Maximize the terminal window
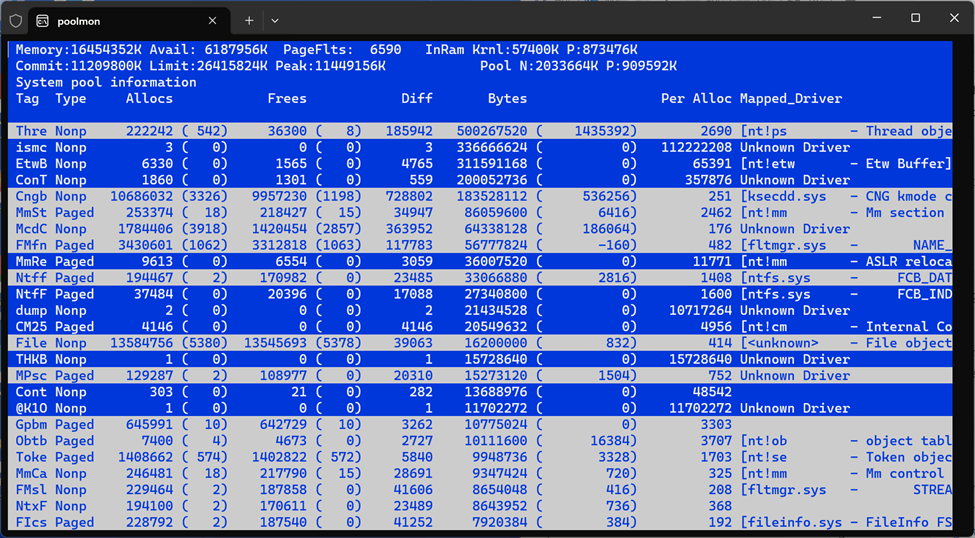This screenshot has width=975, height=538. [915, 18]
